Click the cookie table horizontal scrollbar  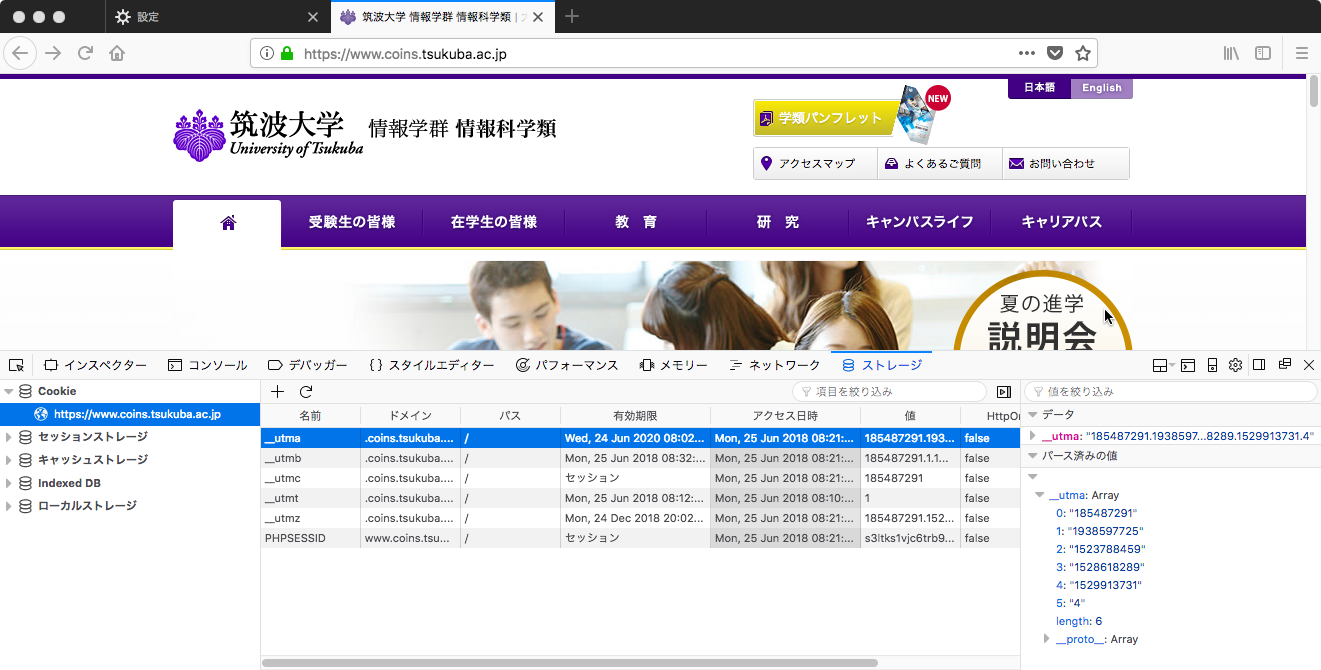pyautogui.click(x=569, y=663)
